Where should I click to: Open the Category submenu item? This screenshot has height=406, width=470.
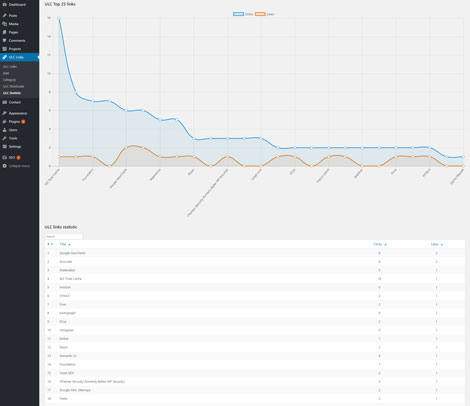pyautogui.click(x=9, y=80)
